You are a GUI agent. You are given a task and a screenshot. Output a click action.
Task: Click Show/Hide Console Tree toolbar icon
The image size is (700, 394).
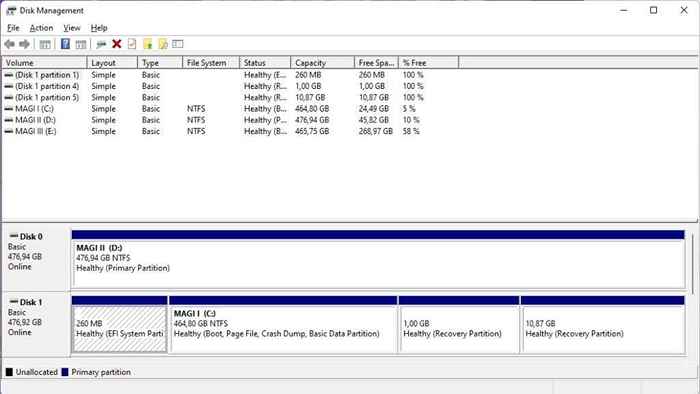(x=45, y=44)
